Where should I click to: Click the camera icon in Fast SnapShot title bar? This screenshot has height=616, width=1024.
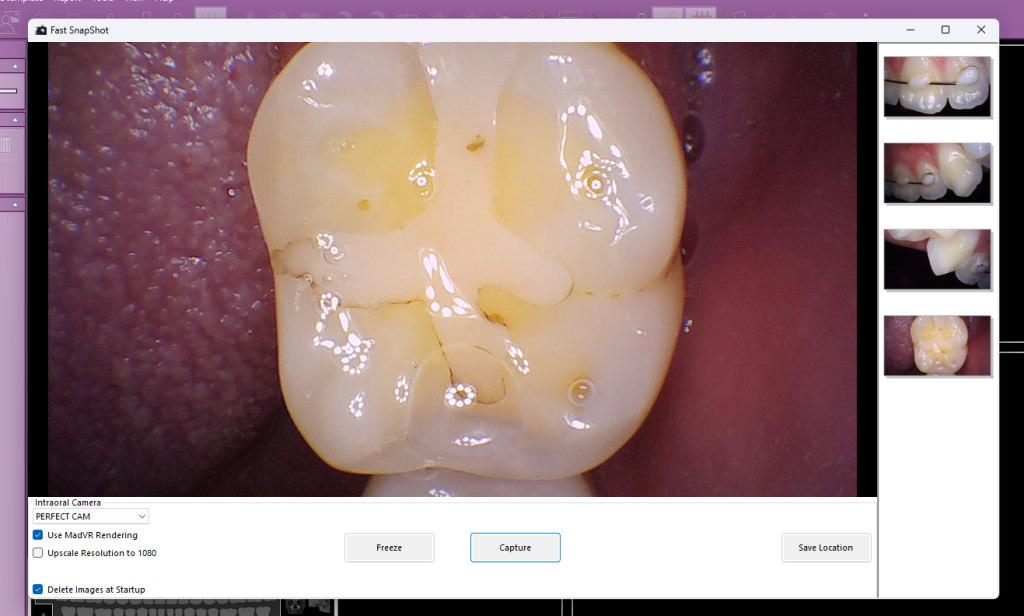click(x=41, y=30)
